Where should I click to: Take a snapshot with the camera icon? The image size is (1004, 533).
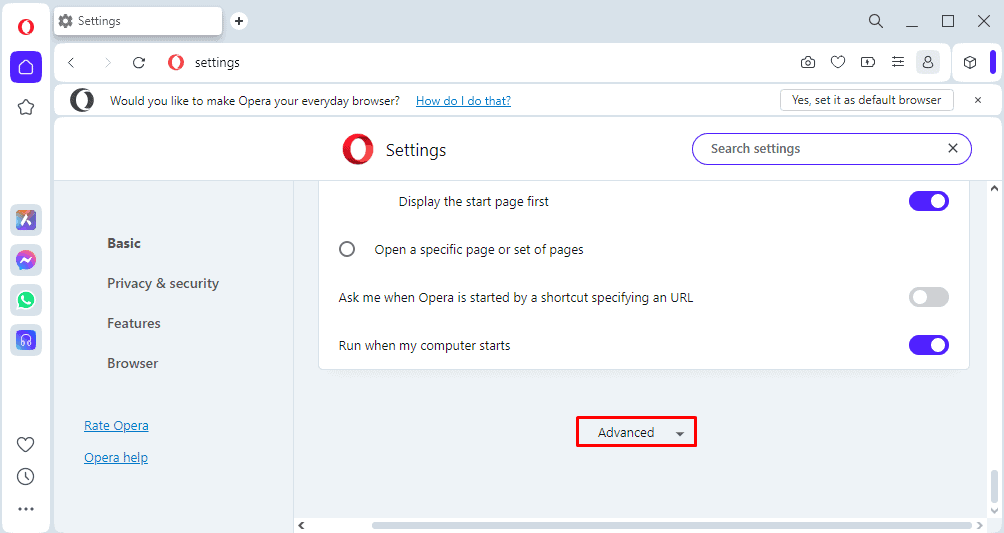click(808, 62)
